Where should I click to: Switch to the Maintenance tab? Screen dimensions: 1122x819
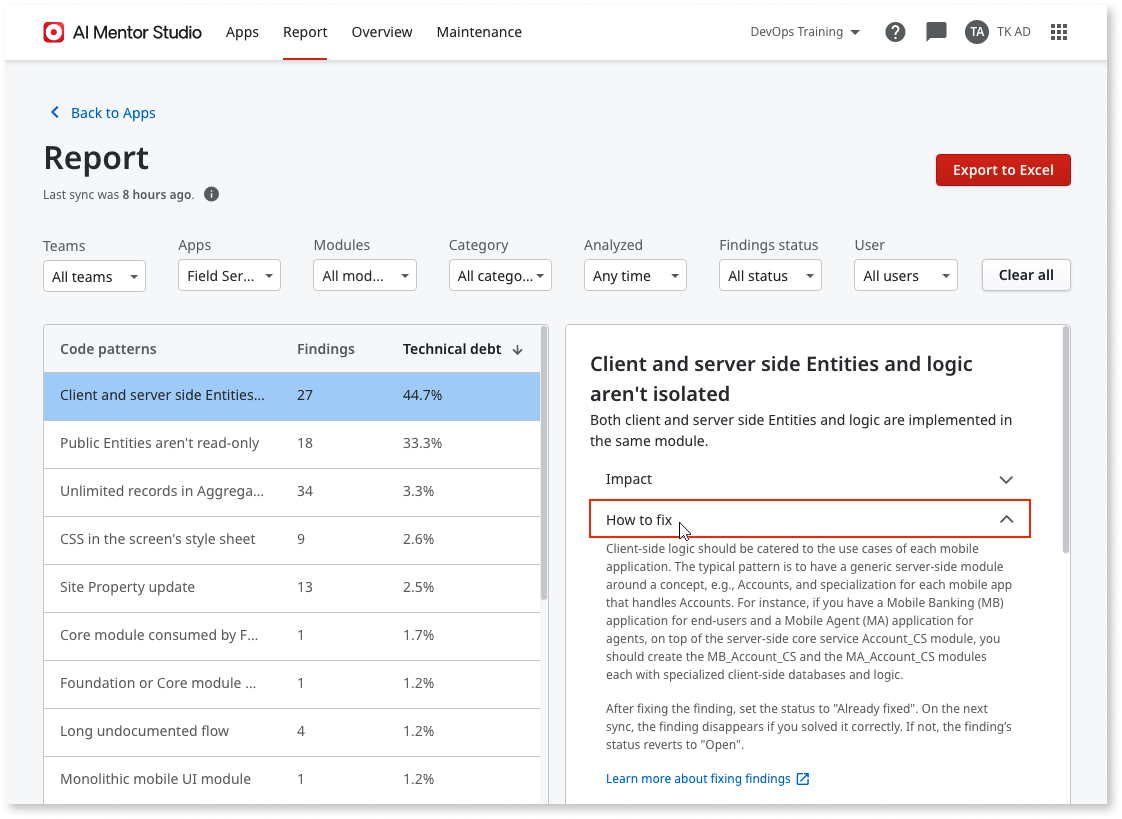tap(479, 32)
